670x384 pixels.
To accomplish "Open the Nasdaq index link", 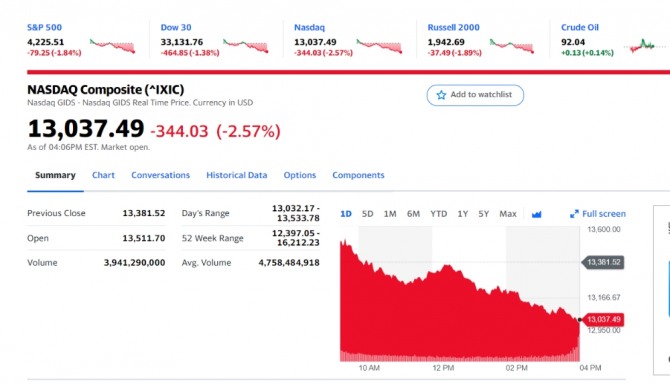I will point(309,27).
